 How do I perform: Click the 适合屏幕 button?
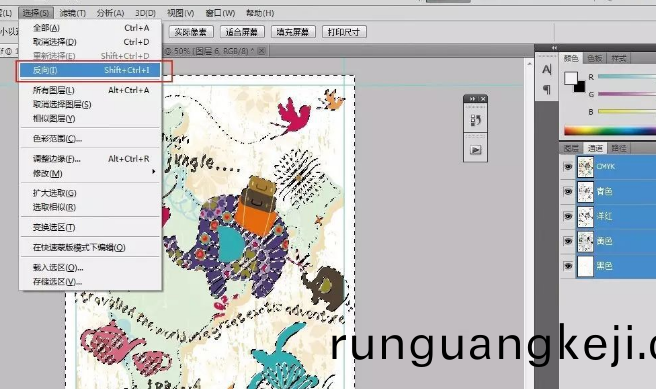pyautogui.click(x=242, y=32)
